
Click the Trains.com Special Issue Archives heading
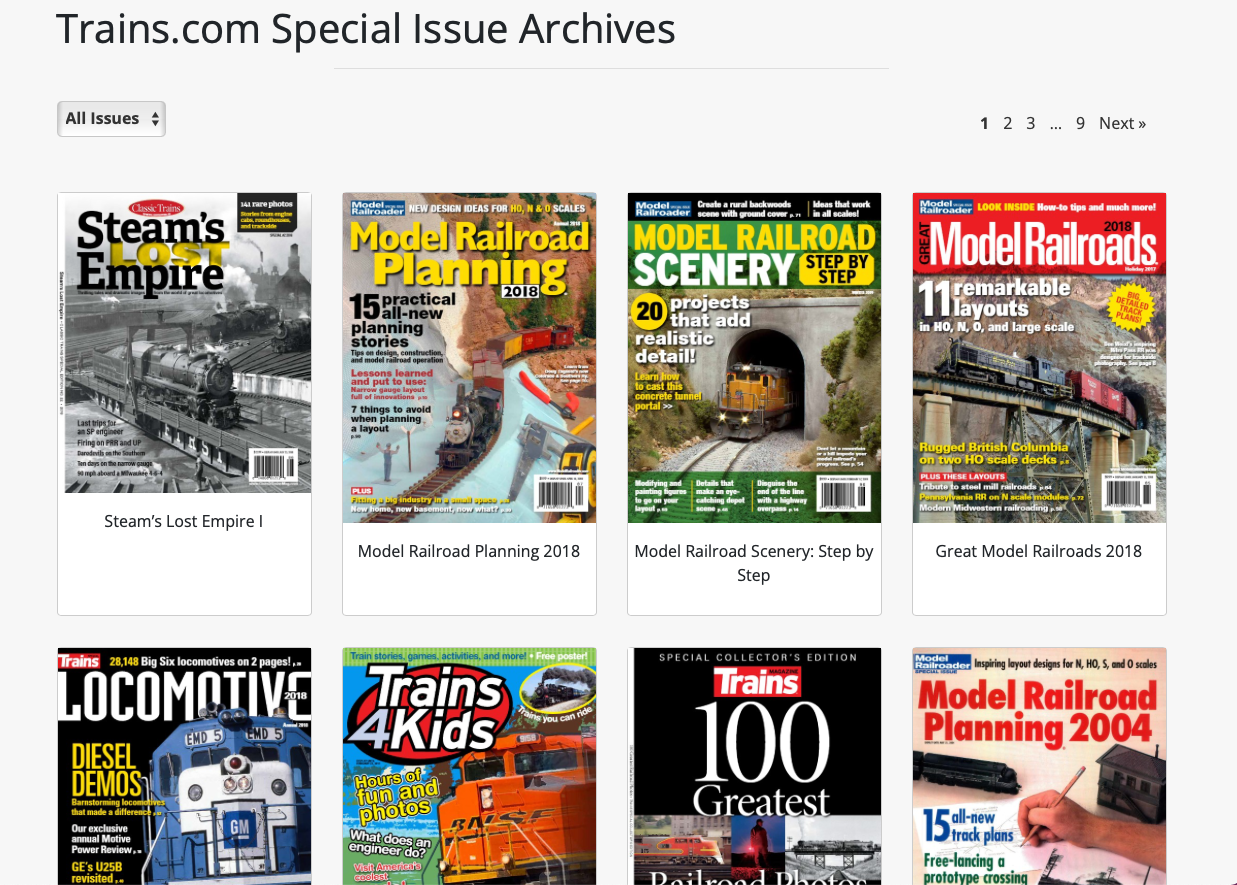(x=366, y=29)
